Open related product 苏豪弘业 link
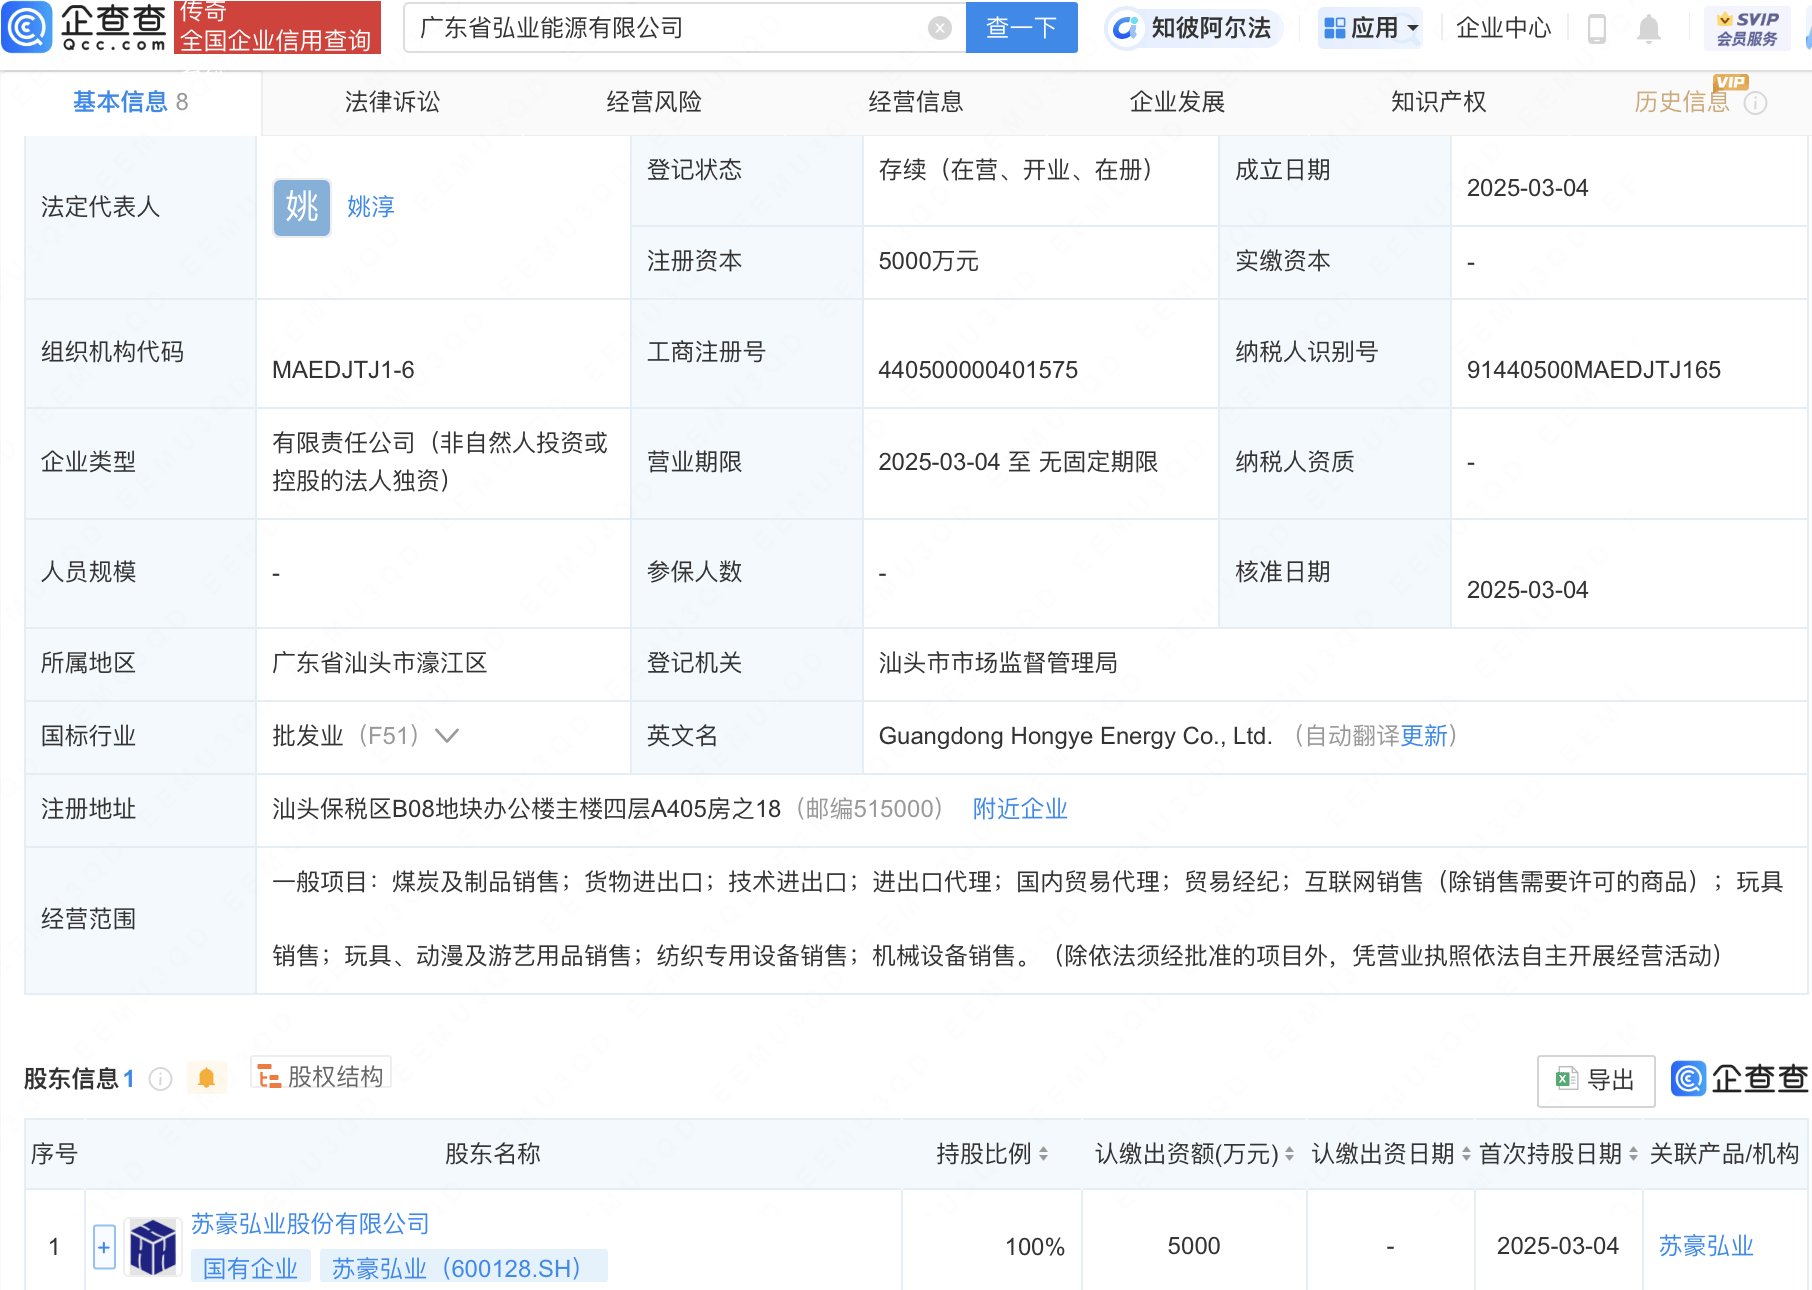The image size is (1812, 1290). pos(1706,1246)
